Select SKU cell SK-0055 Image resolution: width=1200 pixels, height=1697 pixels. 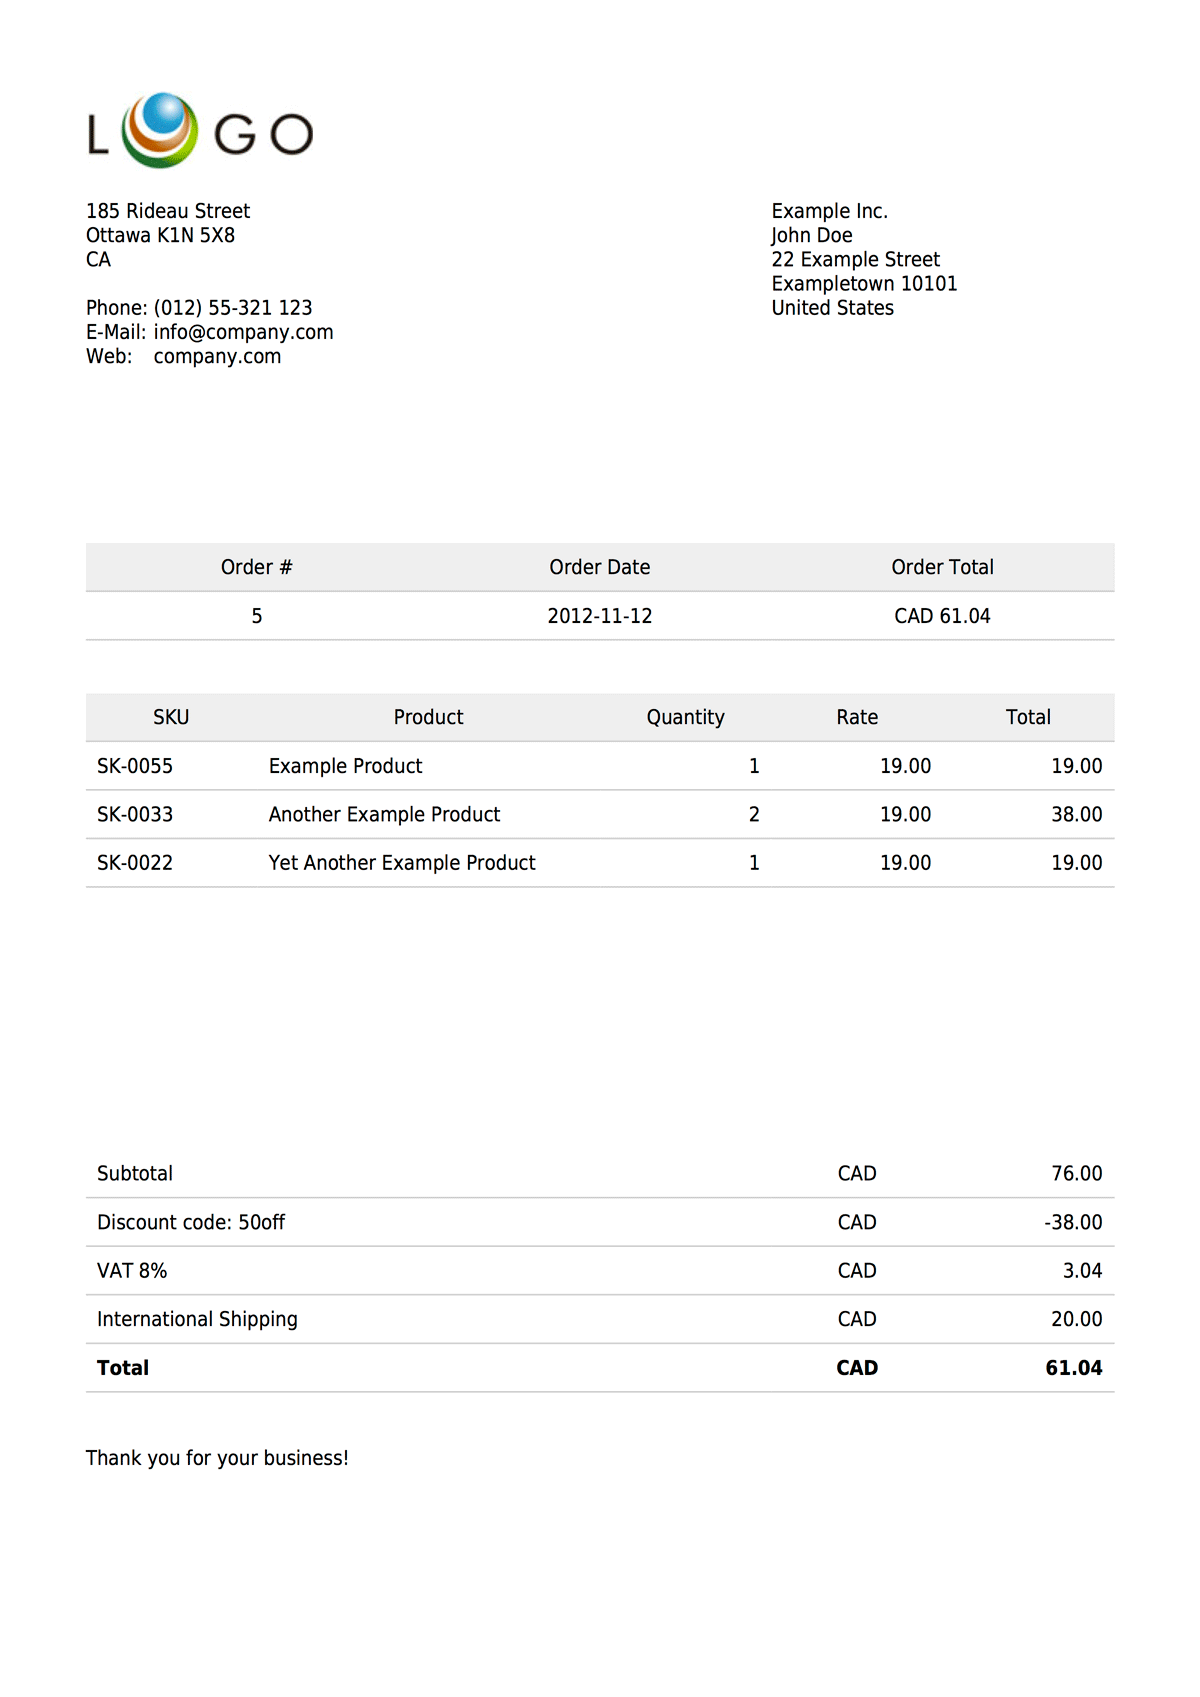coord(135,766)
